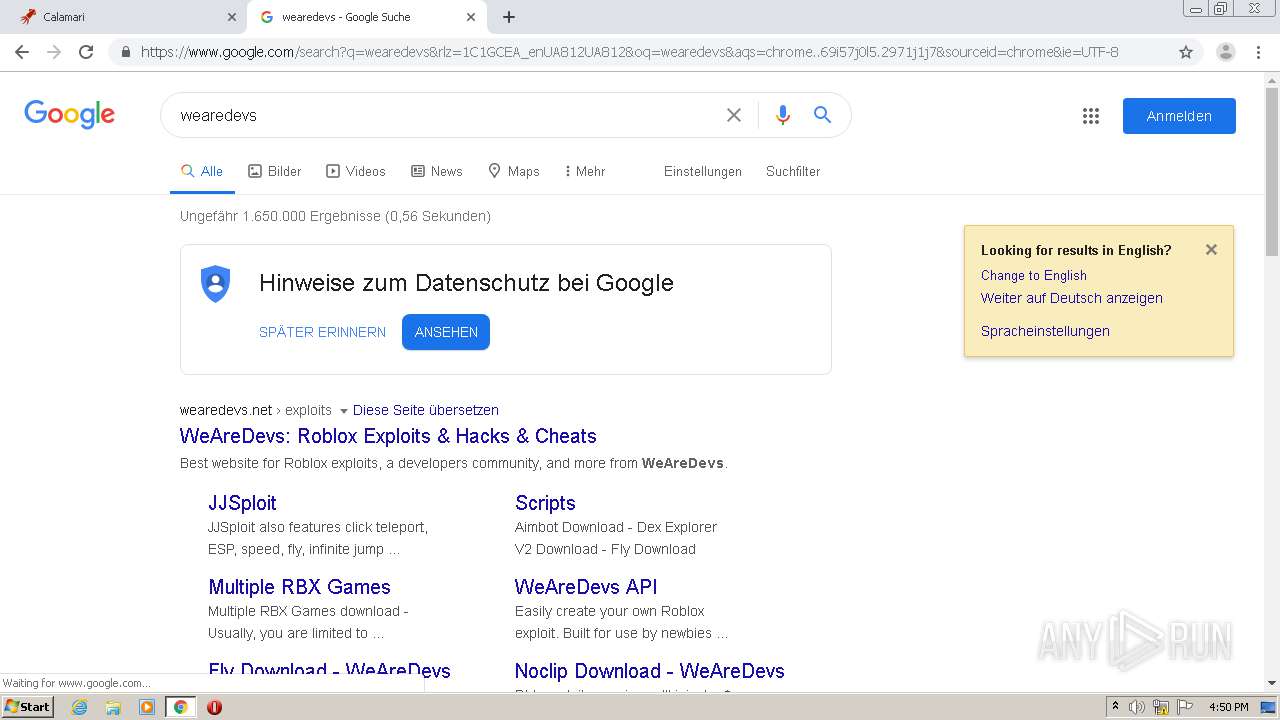Click Weiter auf Deutsch anzeigen
The image size is (1280, 720).
(1072, 298)
